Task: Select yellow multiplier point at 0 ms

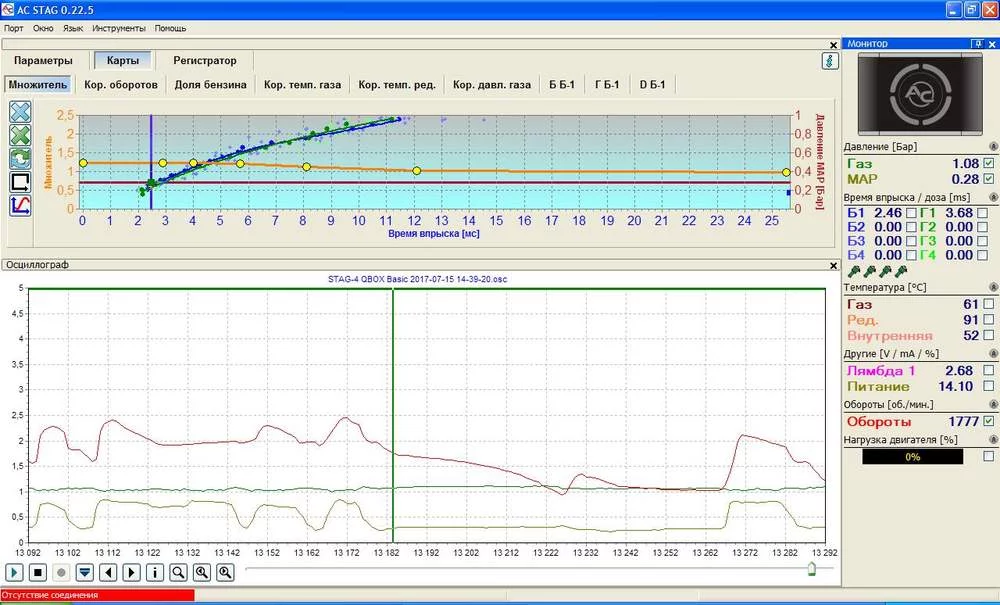Action: [x=83, y=163]
